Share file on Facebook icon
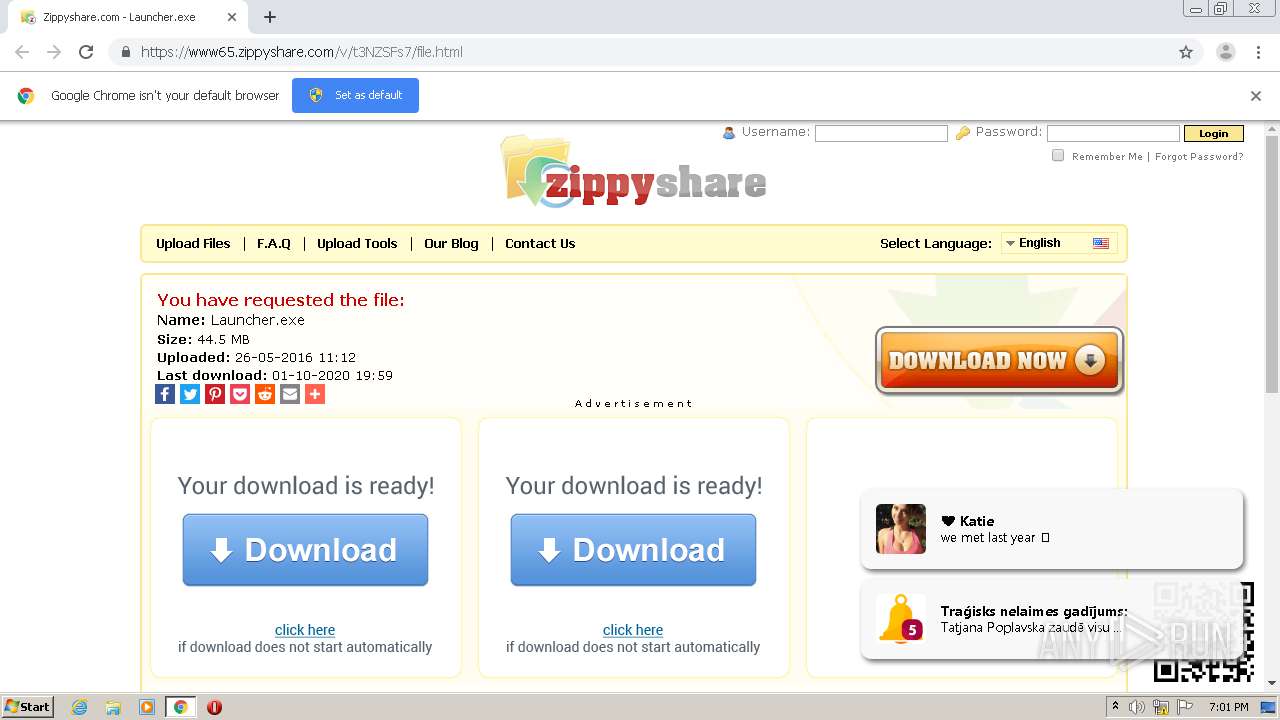Image resolution: width=1280 pixels, height=720 pixels. pyautogui.click(x=165, y=394)
